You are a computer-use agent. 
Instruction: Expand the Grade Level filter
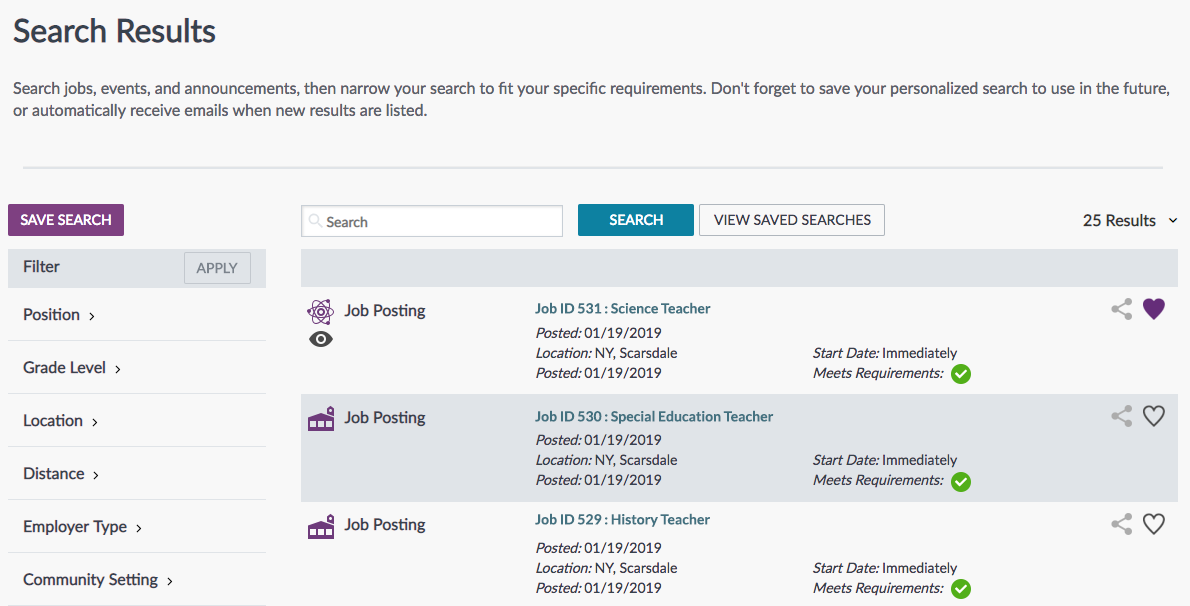coord(72,368)
